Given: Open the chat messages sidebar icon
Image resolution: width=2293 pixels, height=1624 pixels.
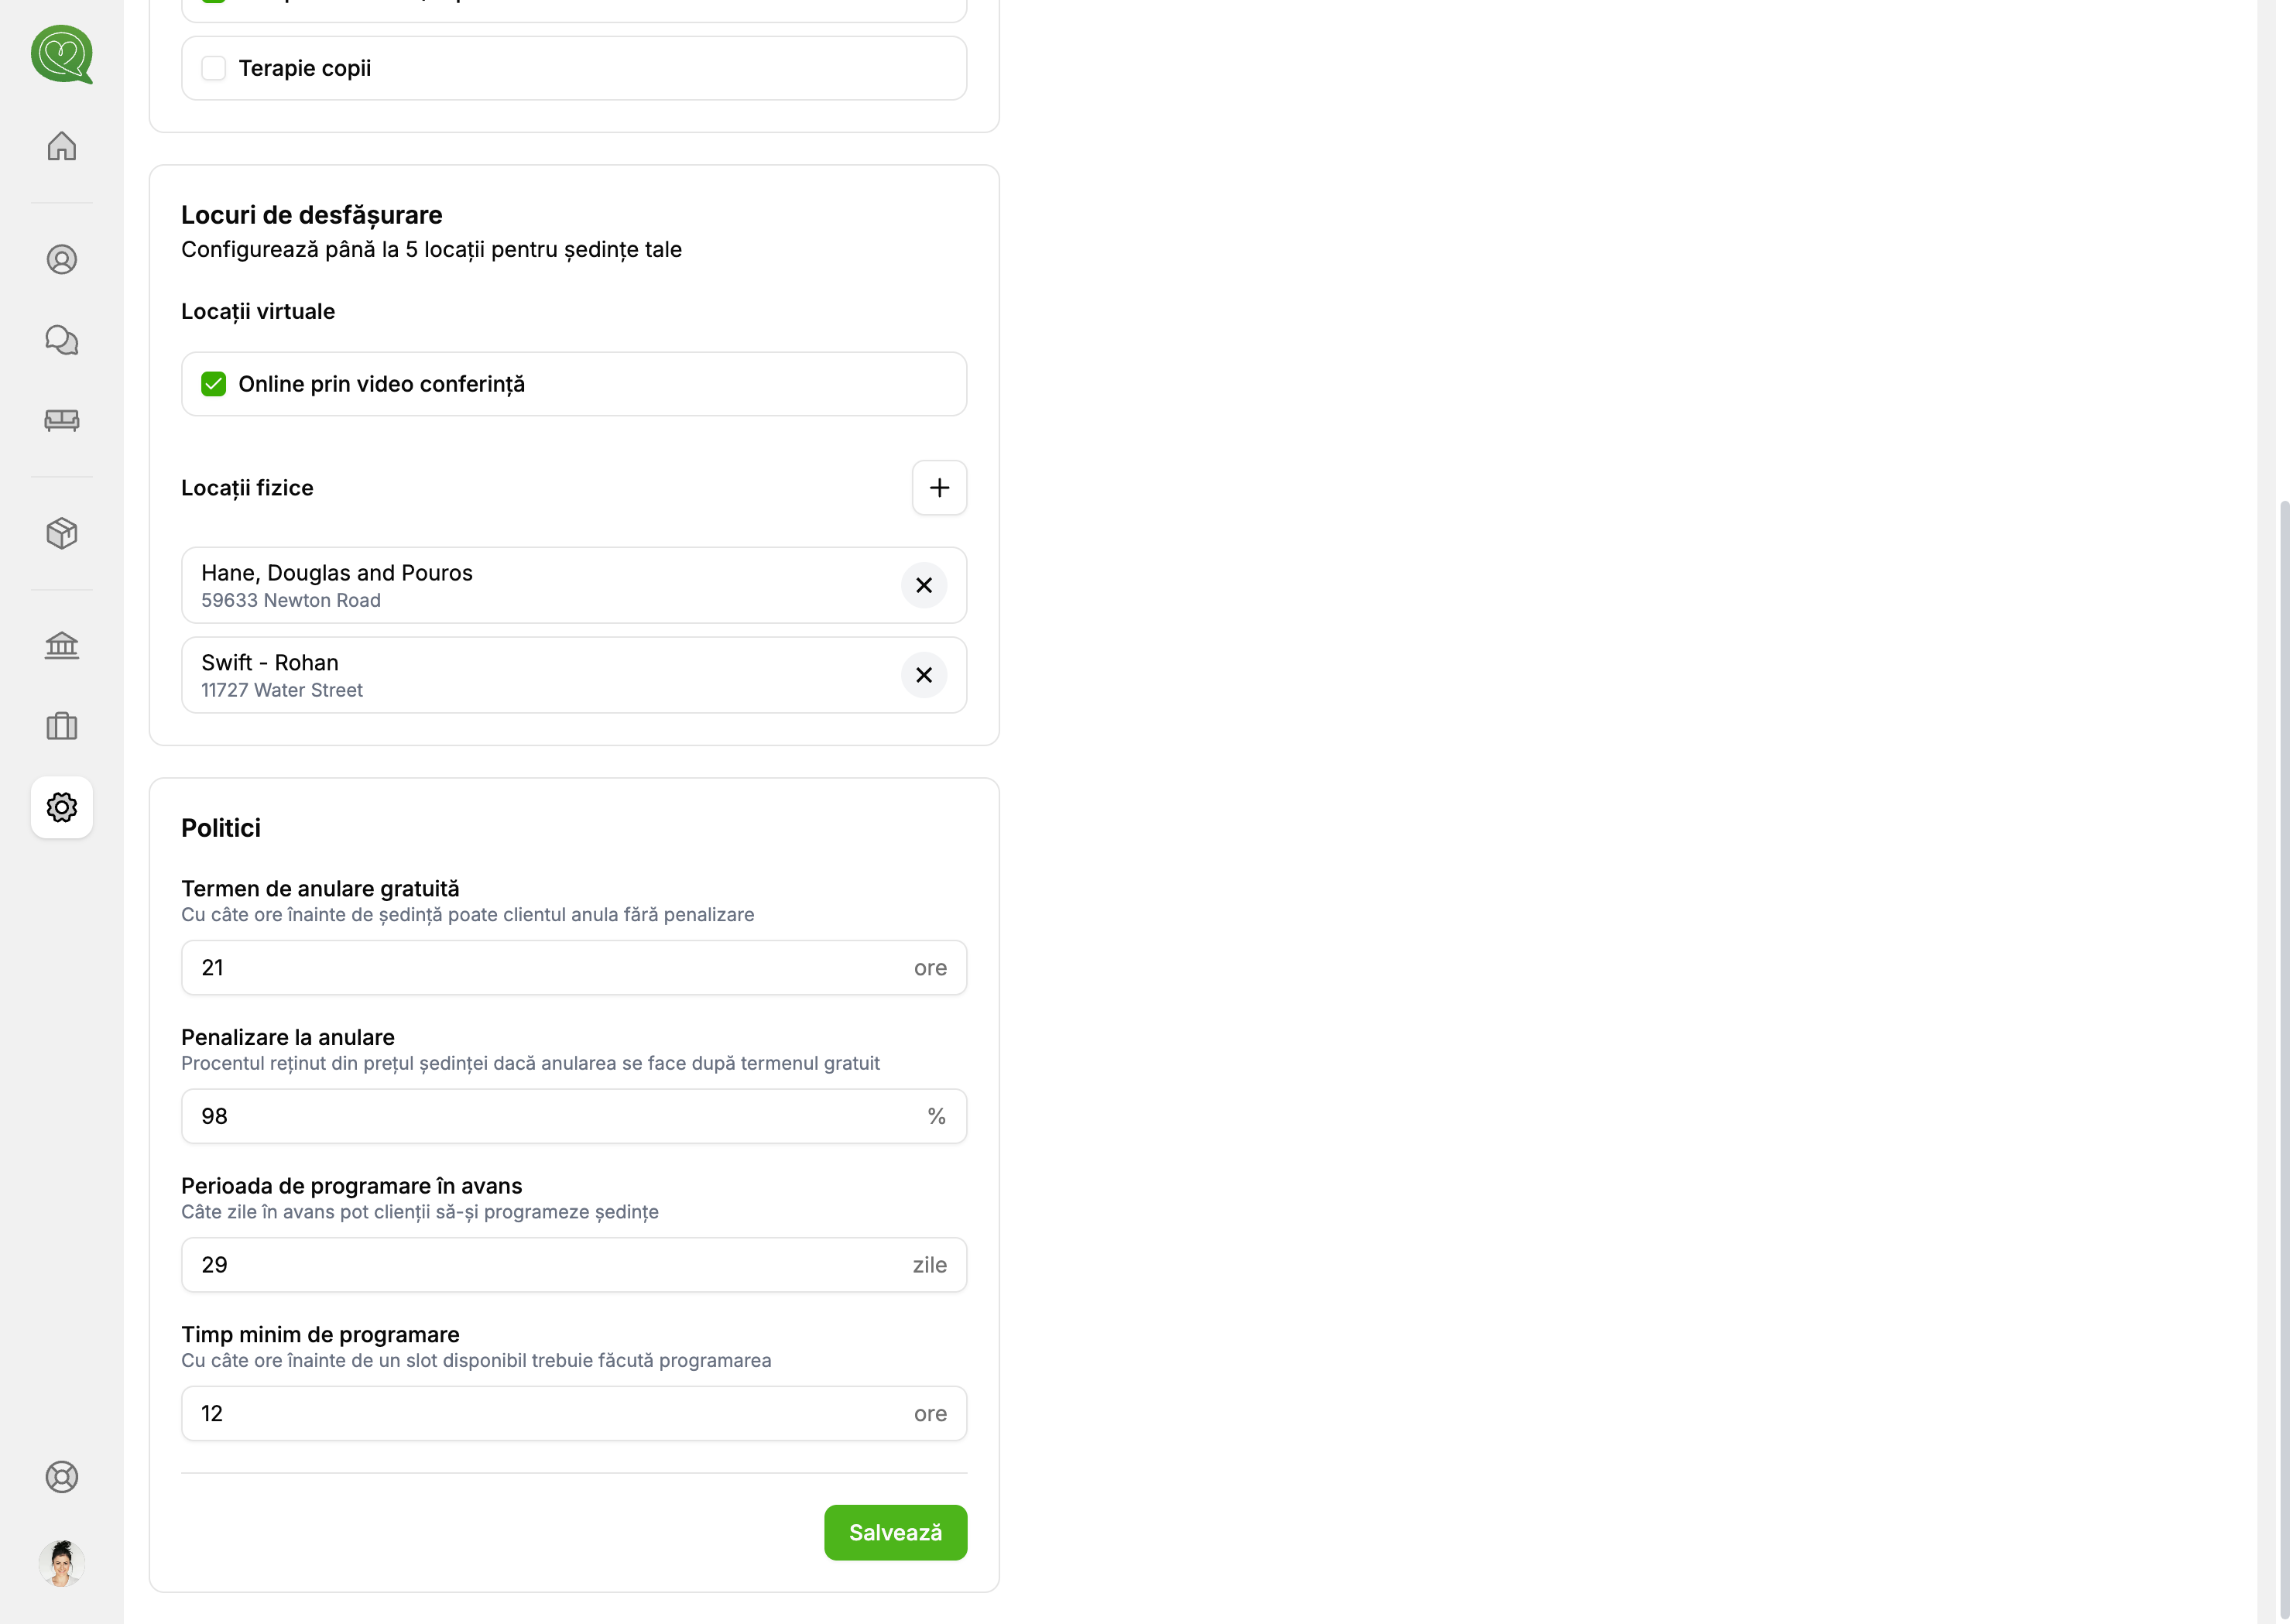Looking at the screenshot, I should [x=62, y=340].
